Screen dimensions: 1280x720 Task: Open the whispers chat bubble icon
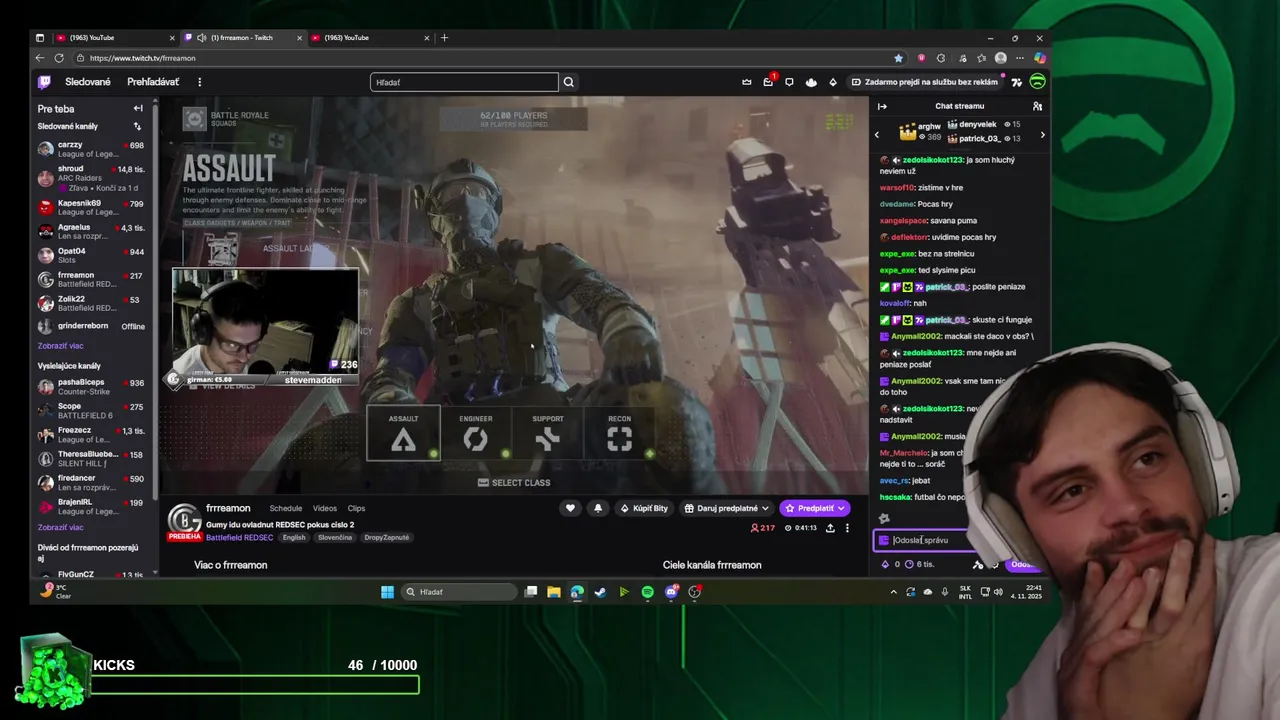pos(789,82)
